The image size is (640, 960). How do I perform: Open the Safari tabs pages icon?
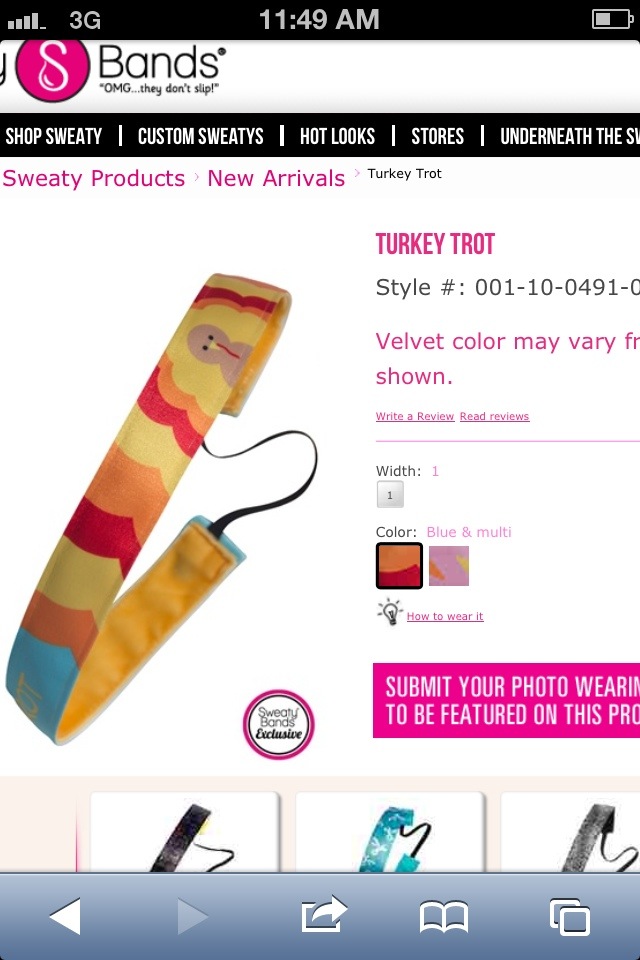pyautogui.click(x=570, y=917)
